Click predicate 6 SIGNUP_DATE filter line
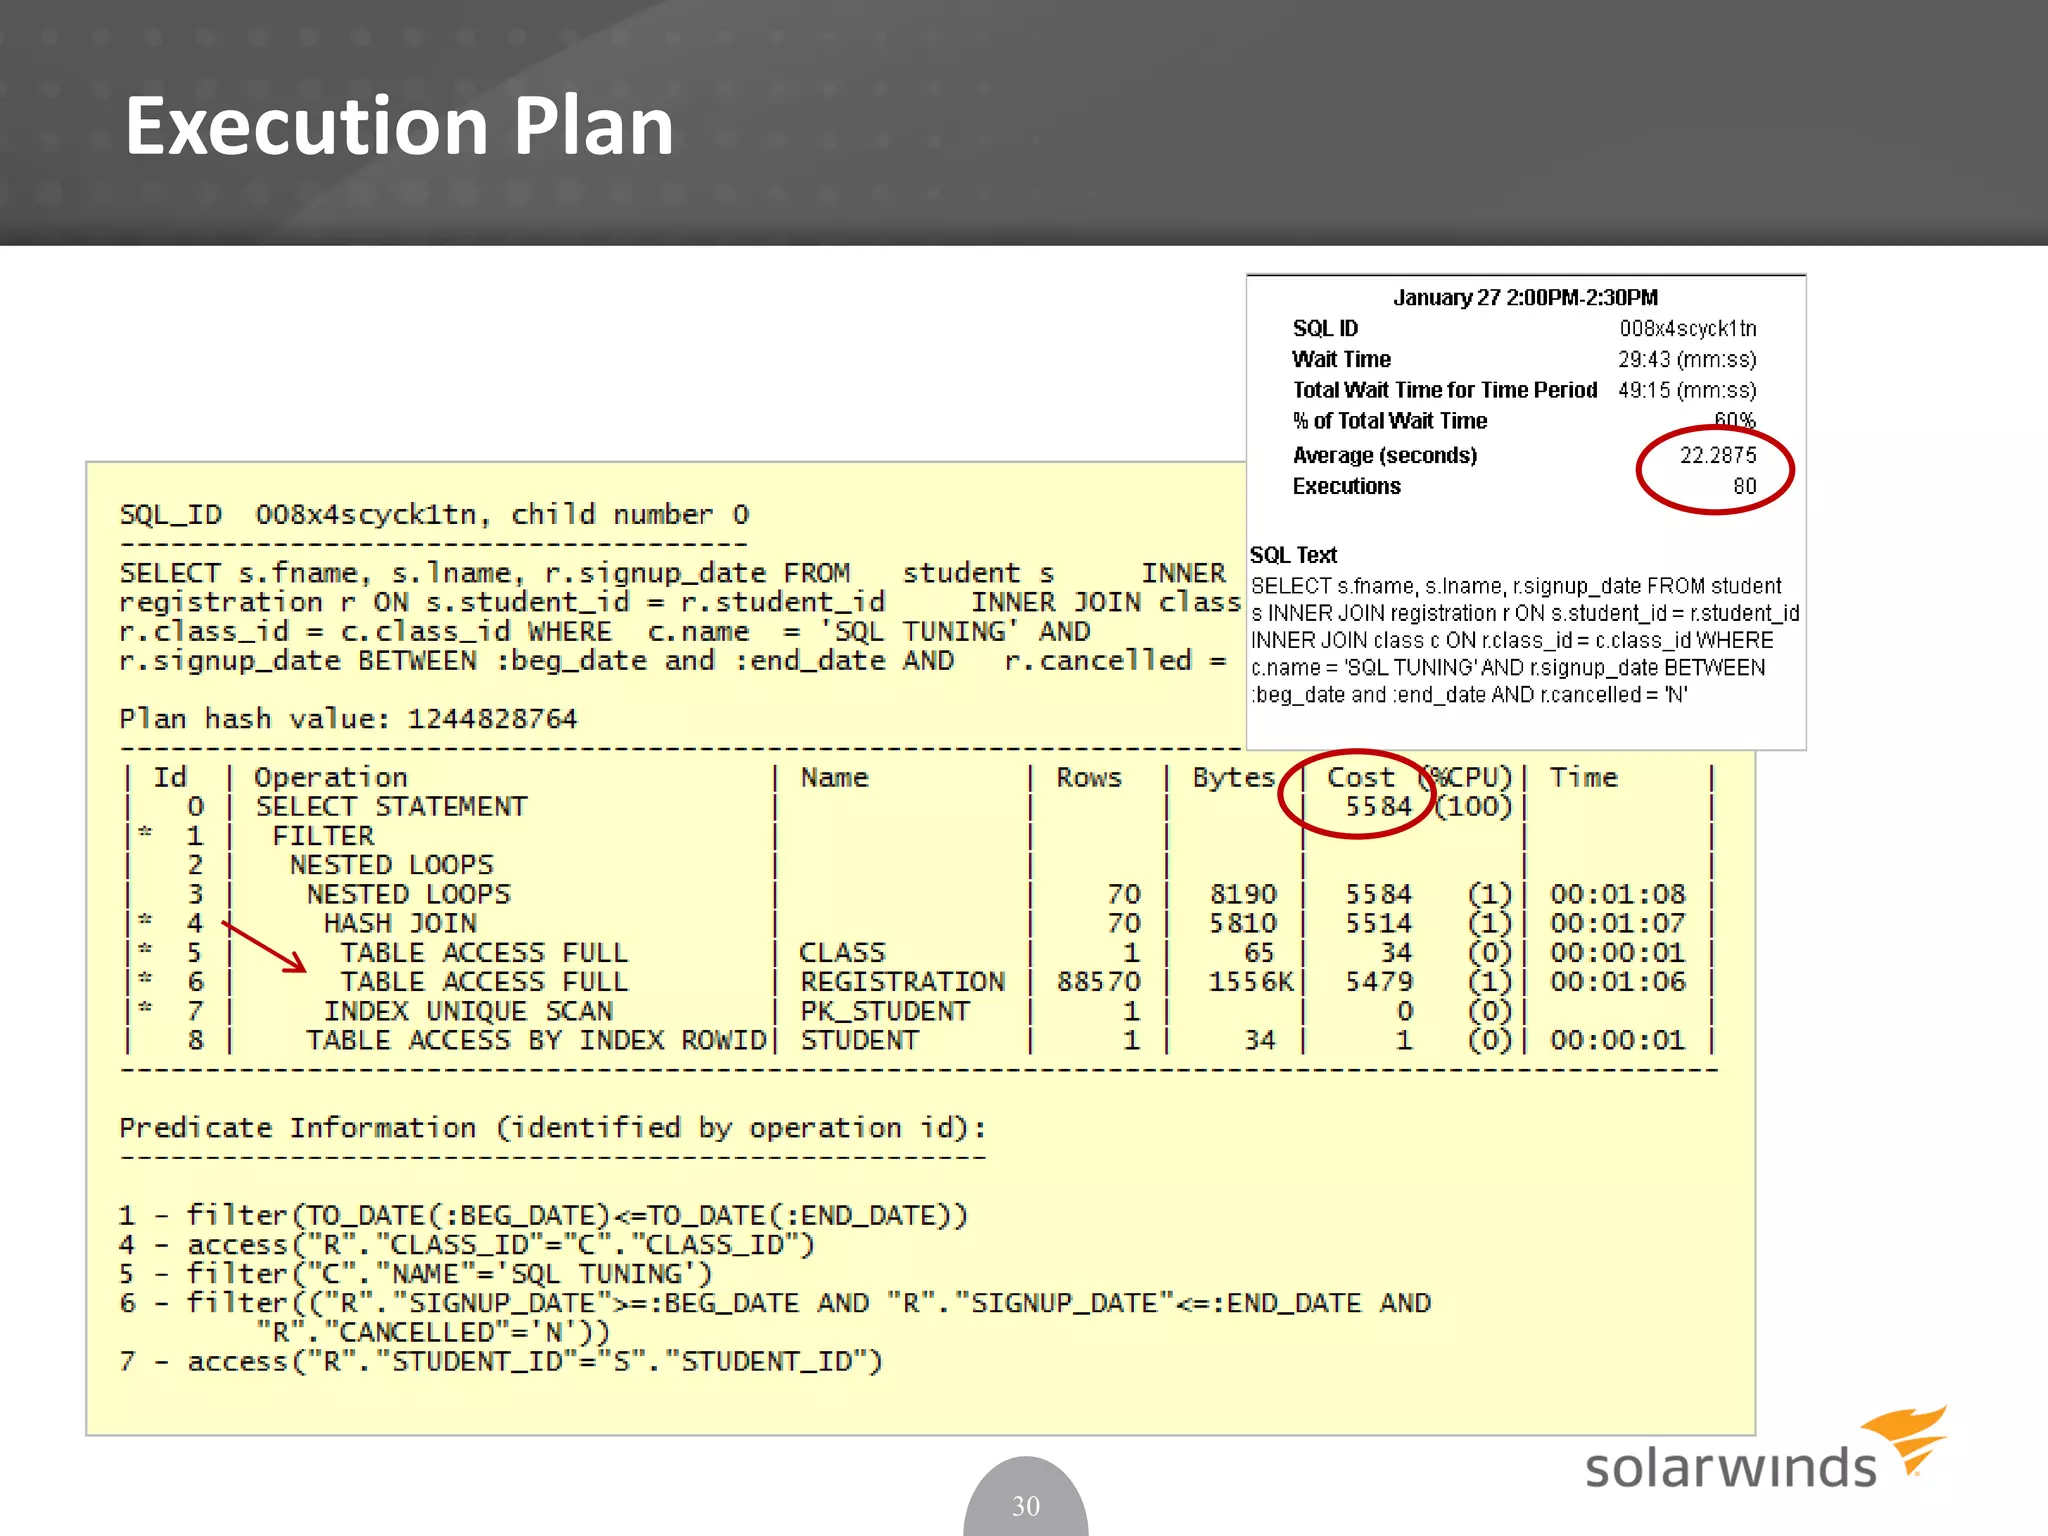Screen dimensions: 2048x1536 tap(775, 1318)
